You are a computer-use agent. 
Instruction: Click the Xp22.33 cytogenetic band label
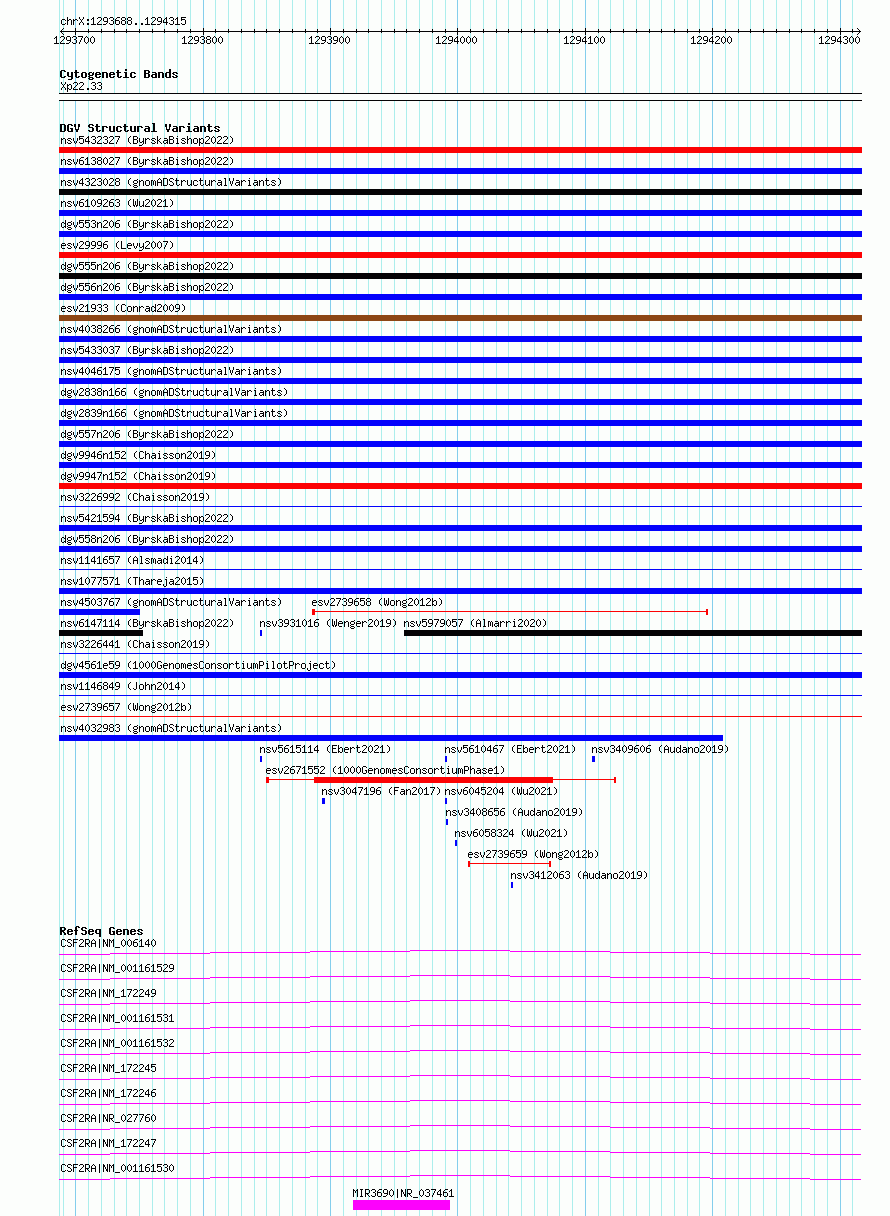81,86
